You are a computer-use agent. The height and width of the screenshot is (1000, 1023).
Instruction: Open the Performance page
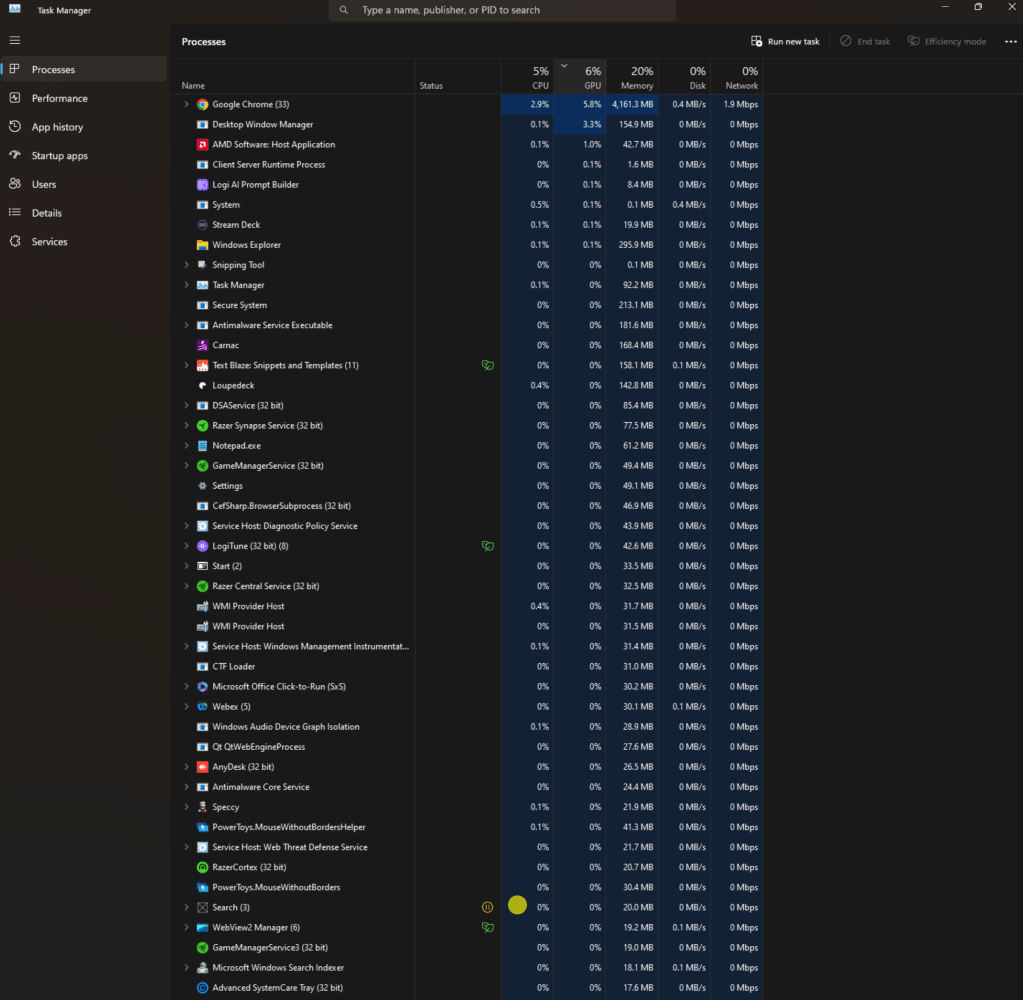point(84,98)
